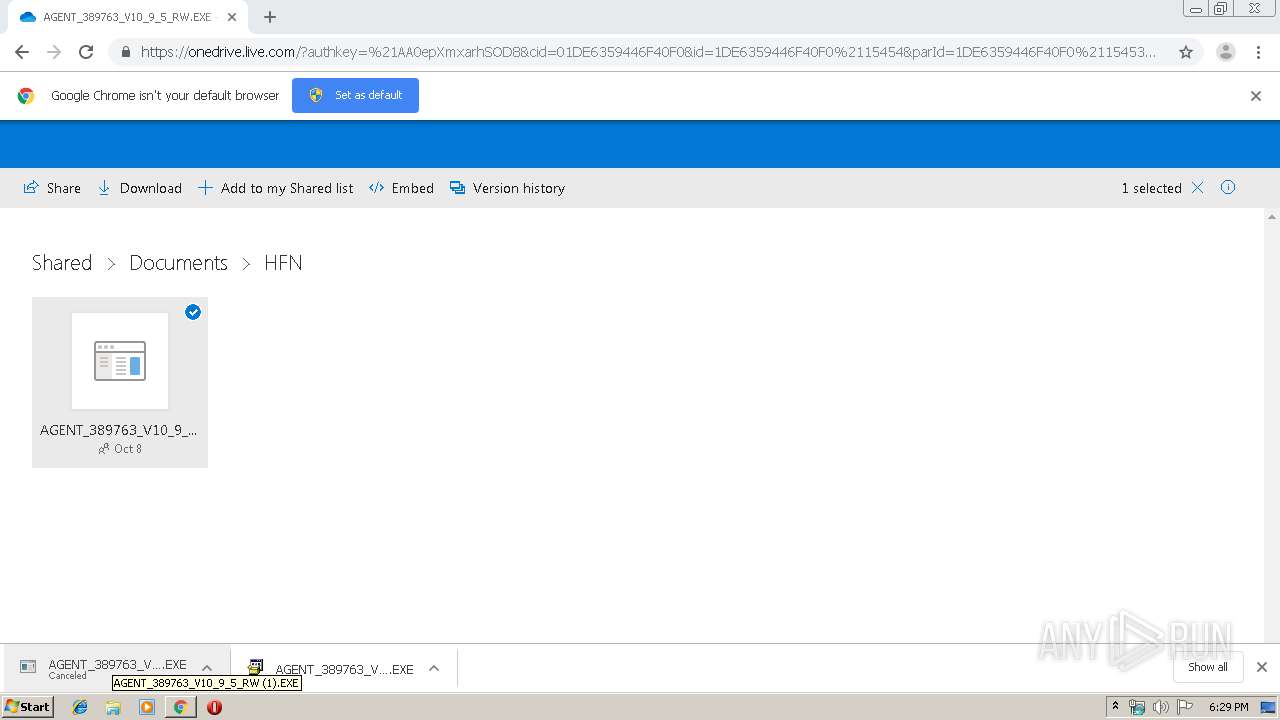Click the address bar URL
This screenshot has width=1280, height=720.
pyautogui.click(x=648, y=52)
